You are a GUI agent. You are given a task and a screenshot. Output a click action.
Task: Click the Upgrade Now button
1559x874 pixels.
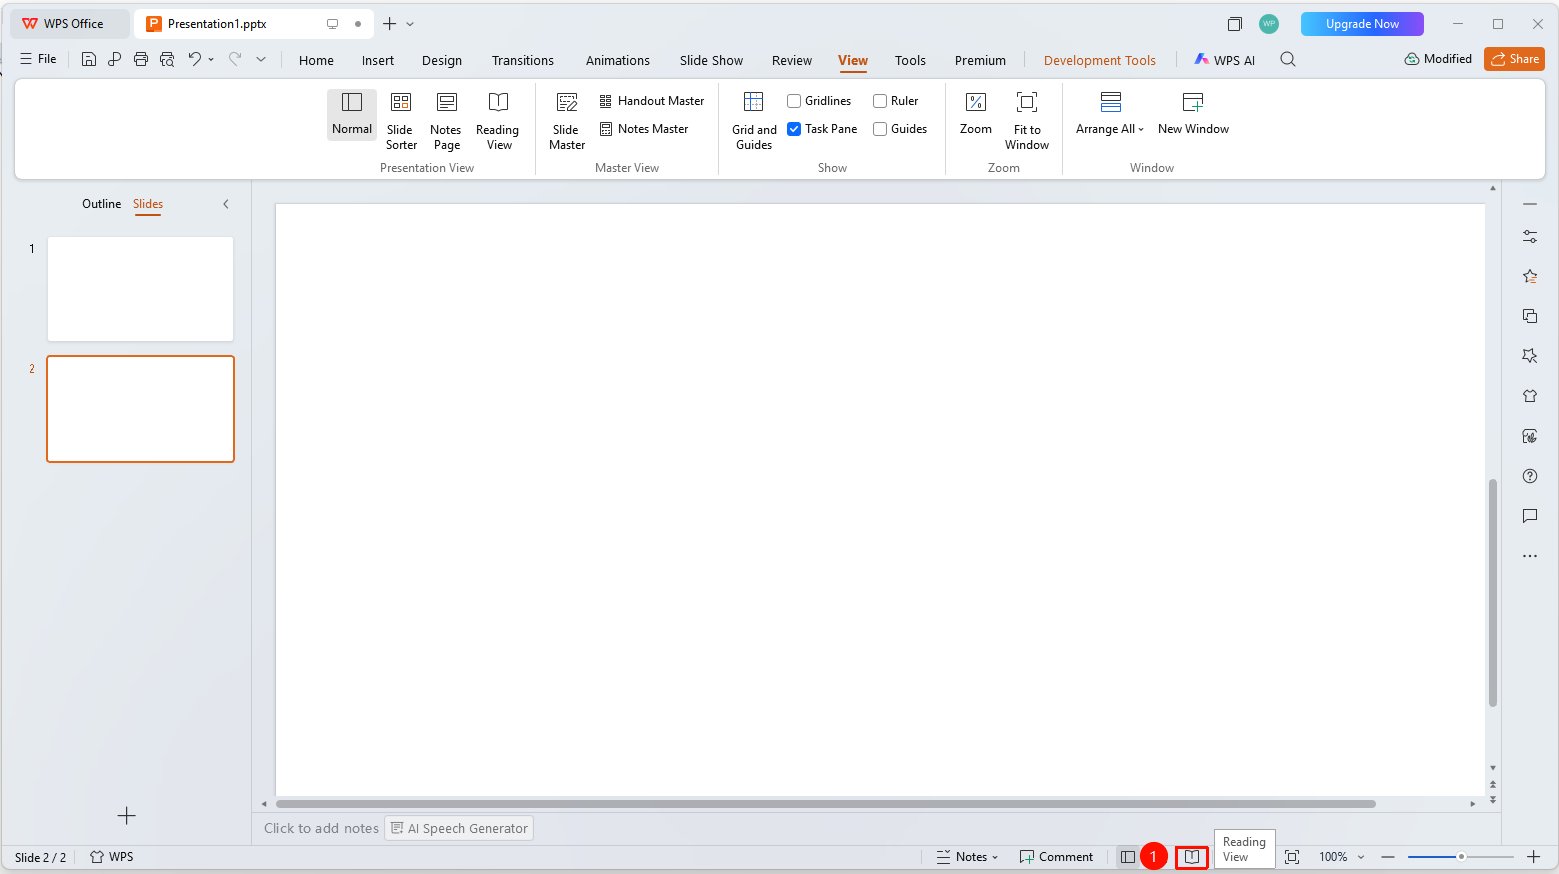pyautogui.click(x=1362, y=24)
